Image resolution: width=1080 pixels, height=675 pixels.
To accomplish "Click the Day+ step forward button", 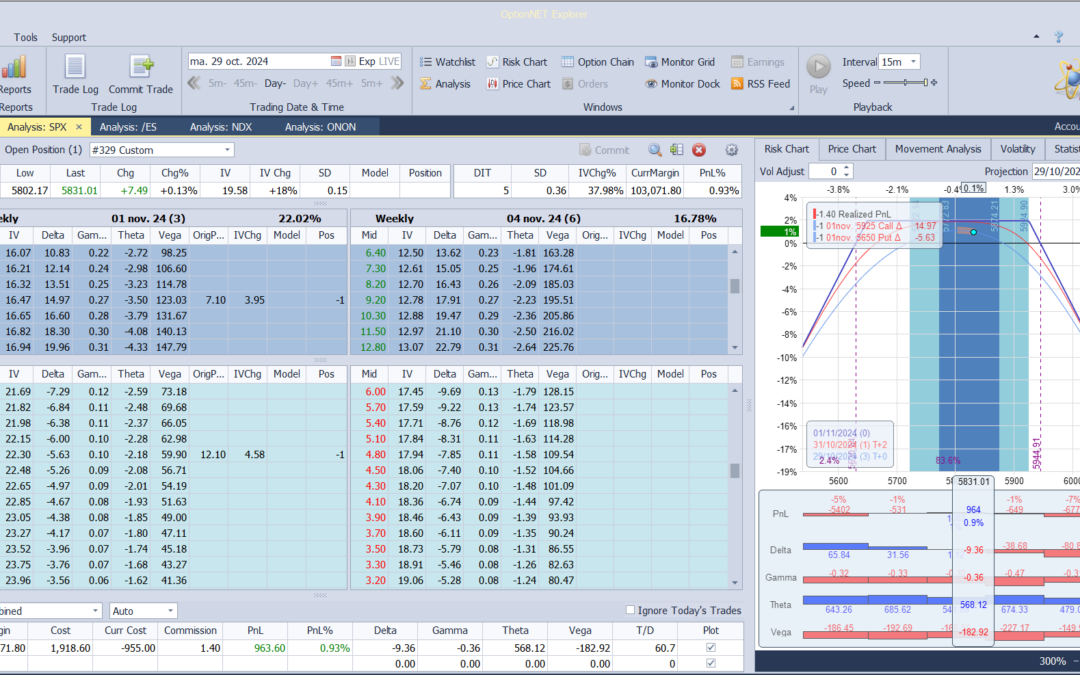I will point(306,84).
